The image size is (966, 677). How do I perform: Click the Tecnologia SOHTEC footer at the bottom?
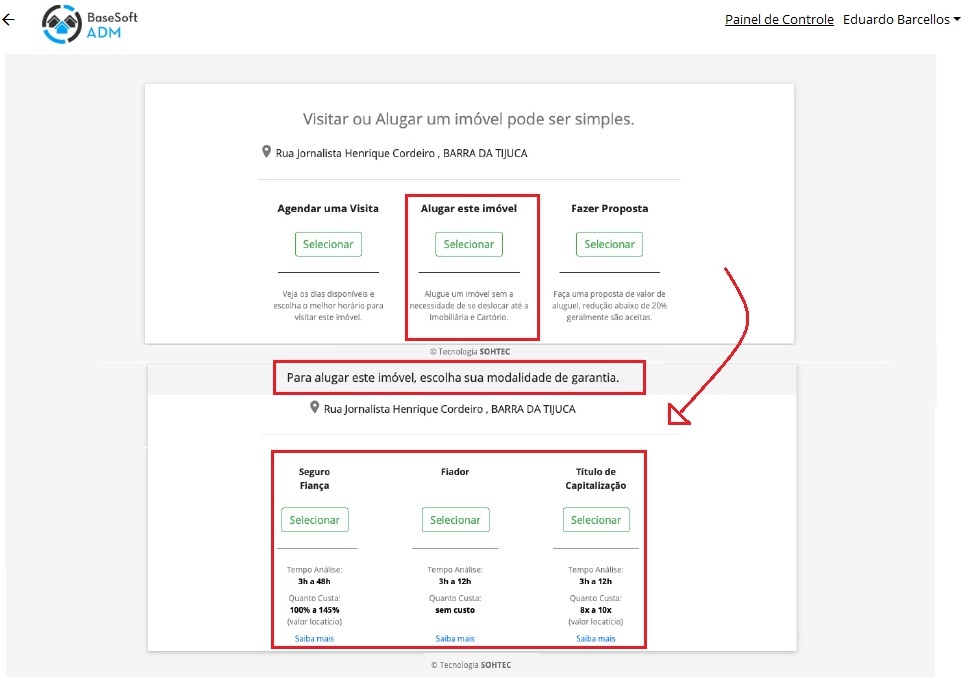coord(470,664)
